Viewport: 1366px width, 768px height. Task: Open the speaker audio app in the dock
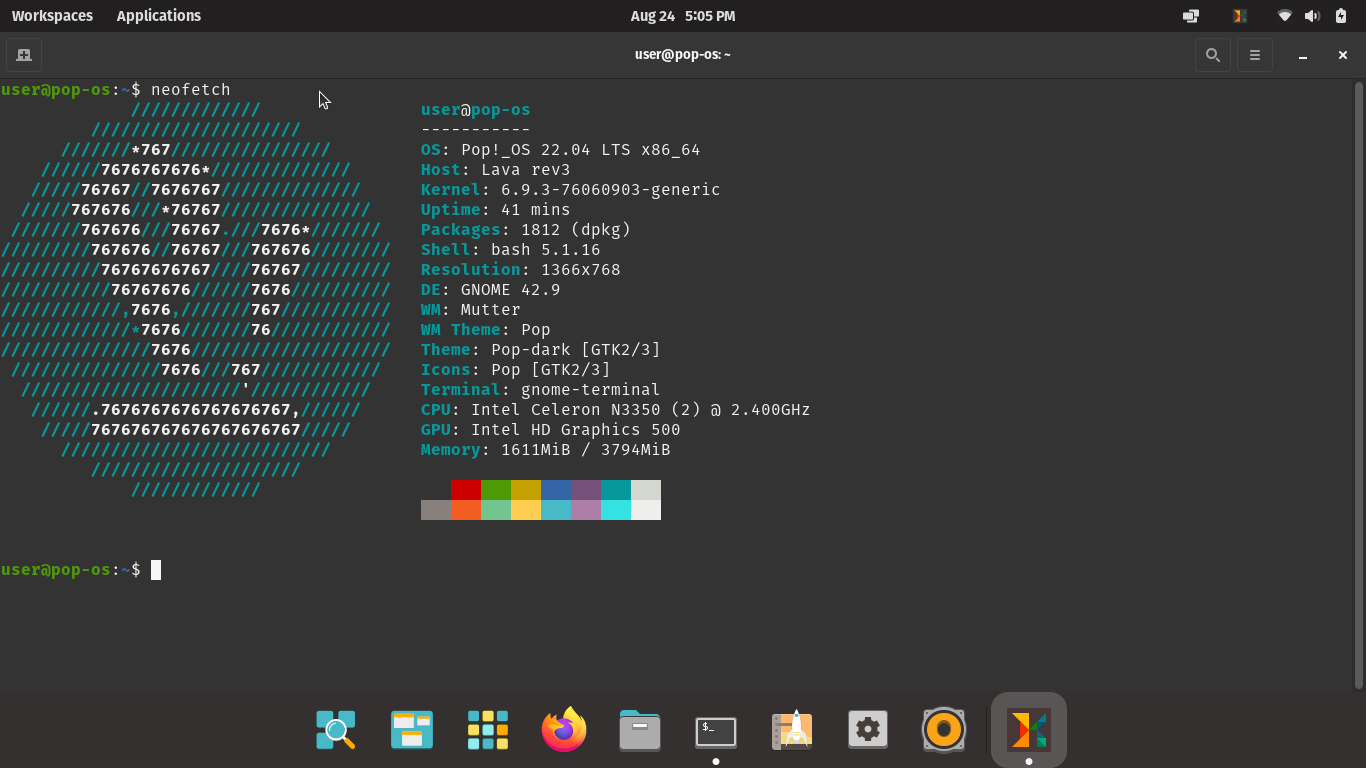point(943,730)
